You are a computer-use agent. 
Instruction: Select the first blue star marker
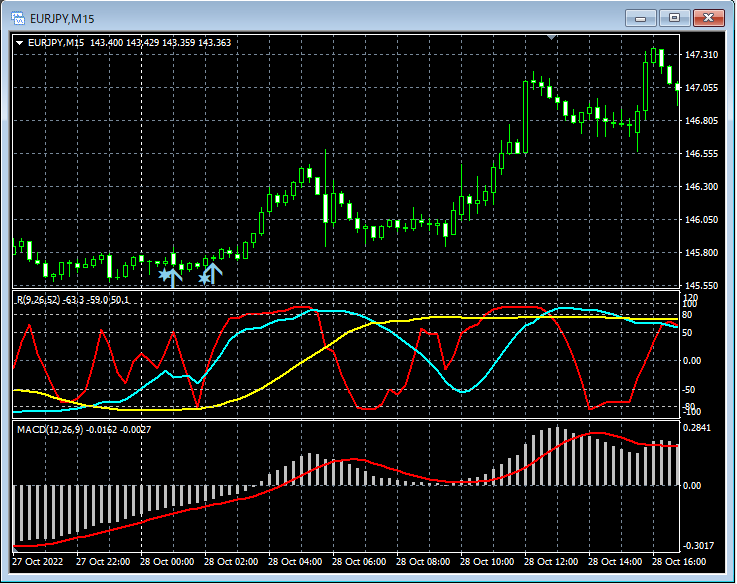164,273
